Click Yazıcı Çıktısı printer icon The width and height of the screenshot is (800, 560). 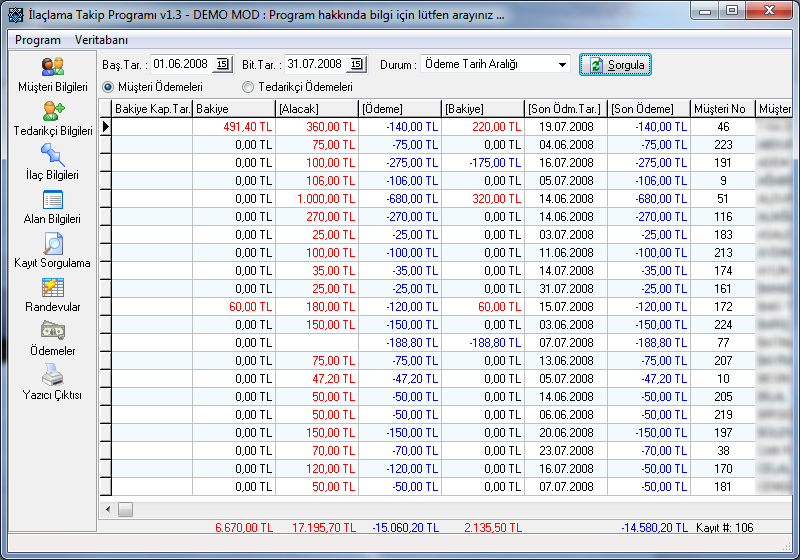[52, 375]
